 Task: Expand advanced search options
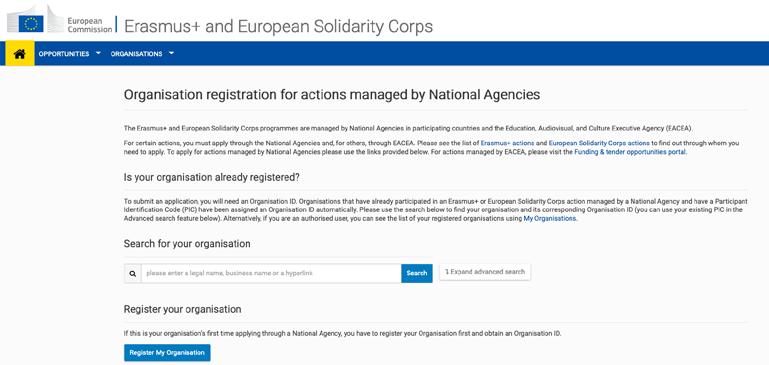pyautogui.click(x=485, y=272)
